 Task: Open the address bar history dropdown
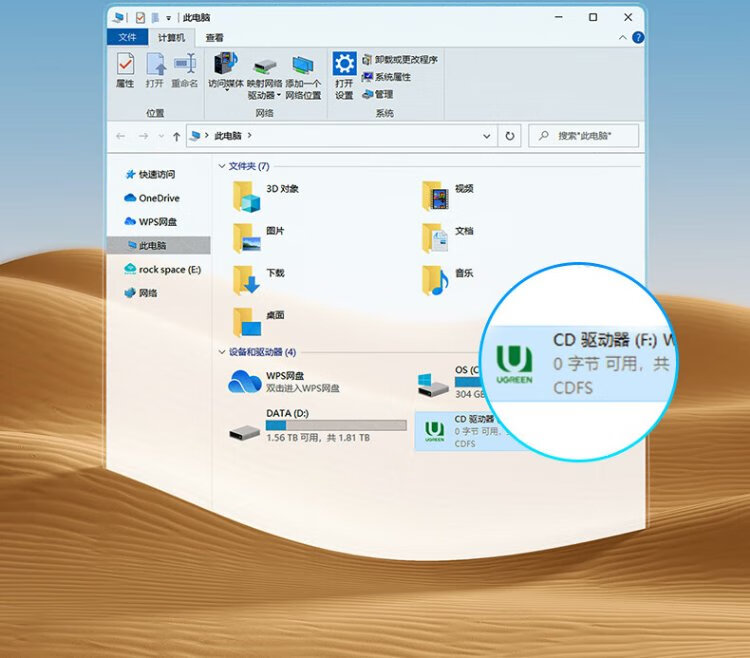487,136
